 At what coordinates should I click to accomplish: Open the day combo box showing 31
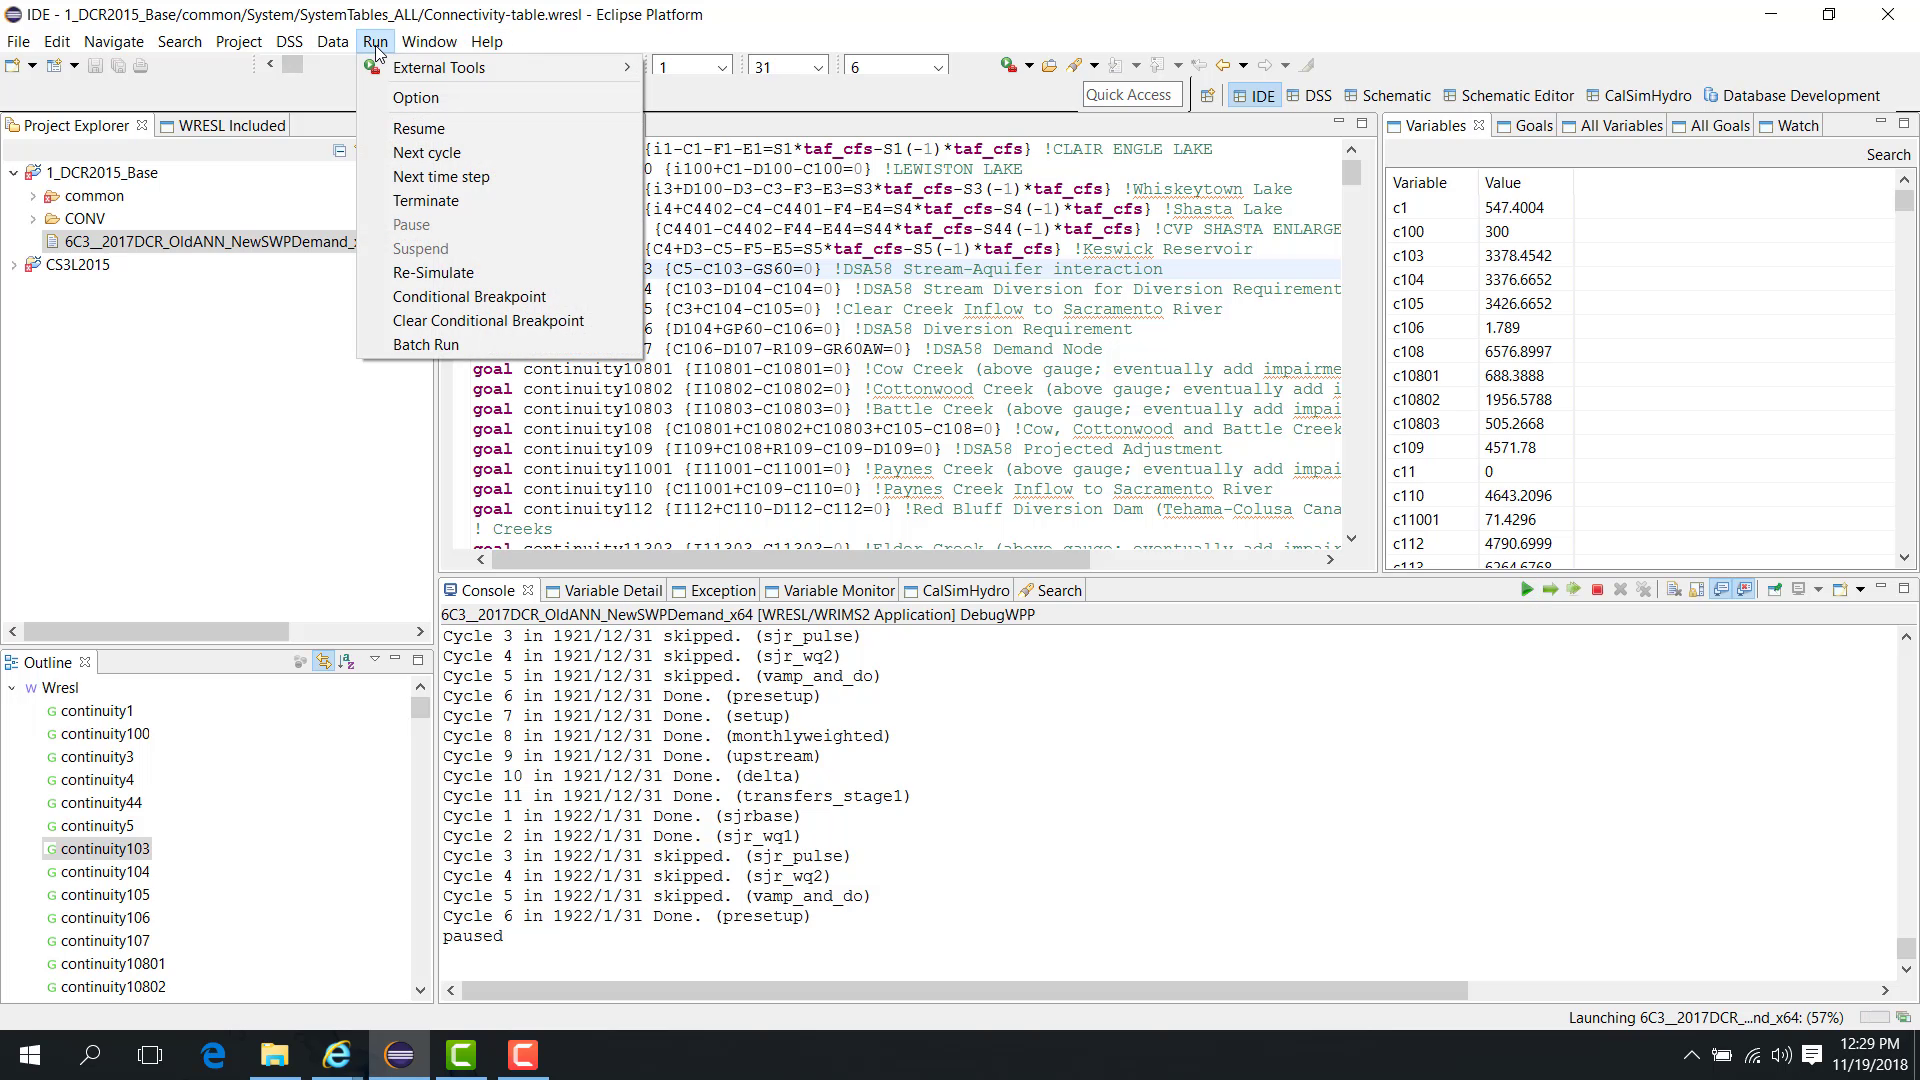tap(787, 67)
